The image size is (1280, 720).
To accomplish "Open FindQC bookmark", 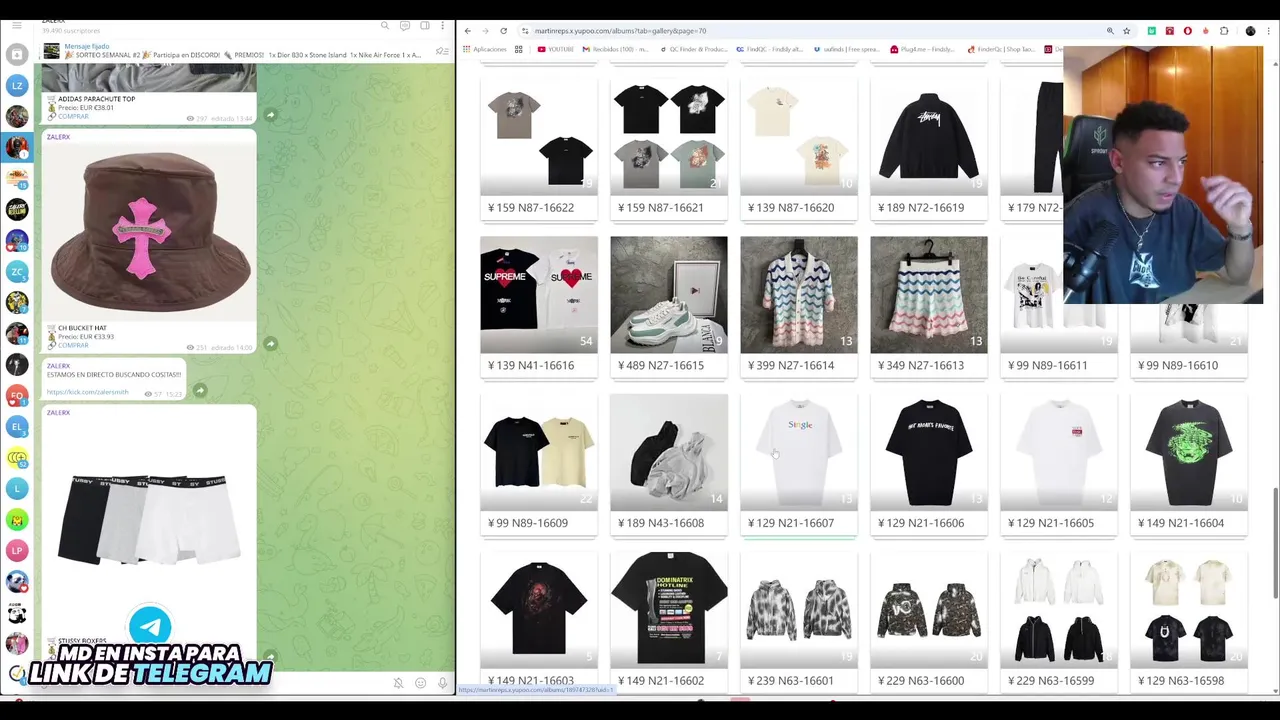I will point(770,49).
